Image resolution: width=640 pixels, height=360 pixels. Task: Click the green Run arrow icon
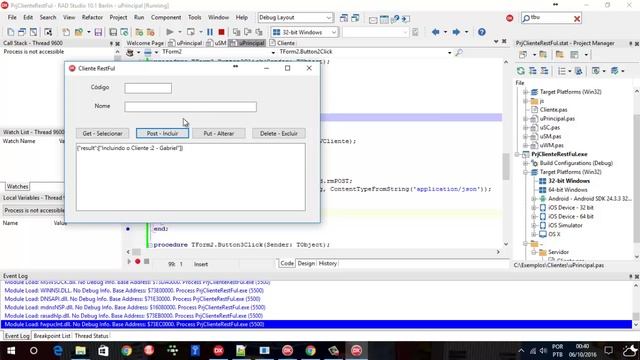point(170,32)
